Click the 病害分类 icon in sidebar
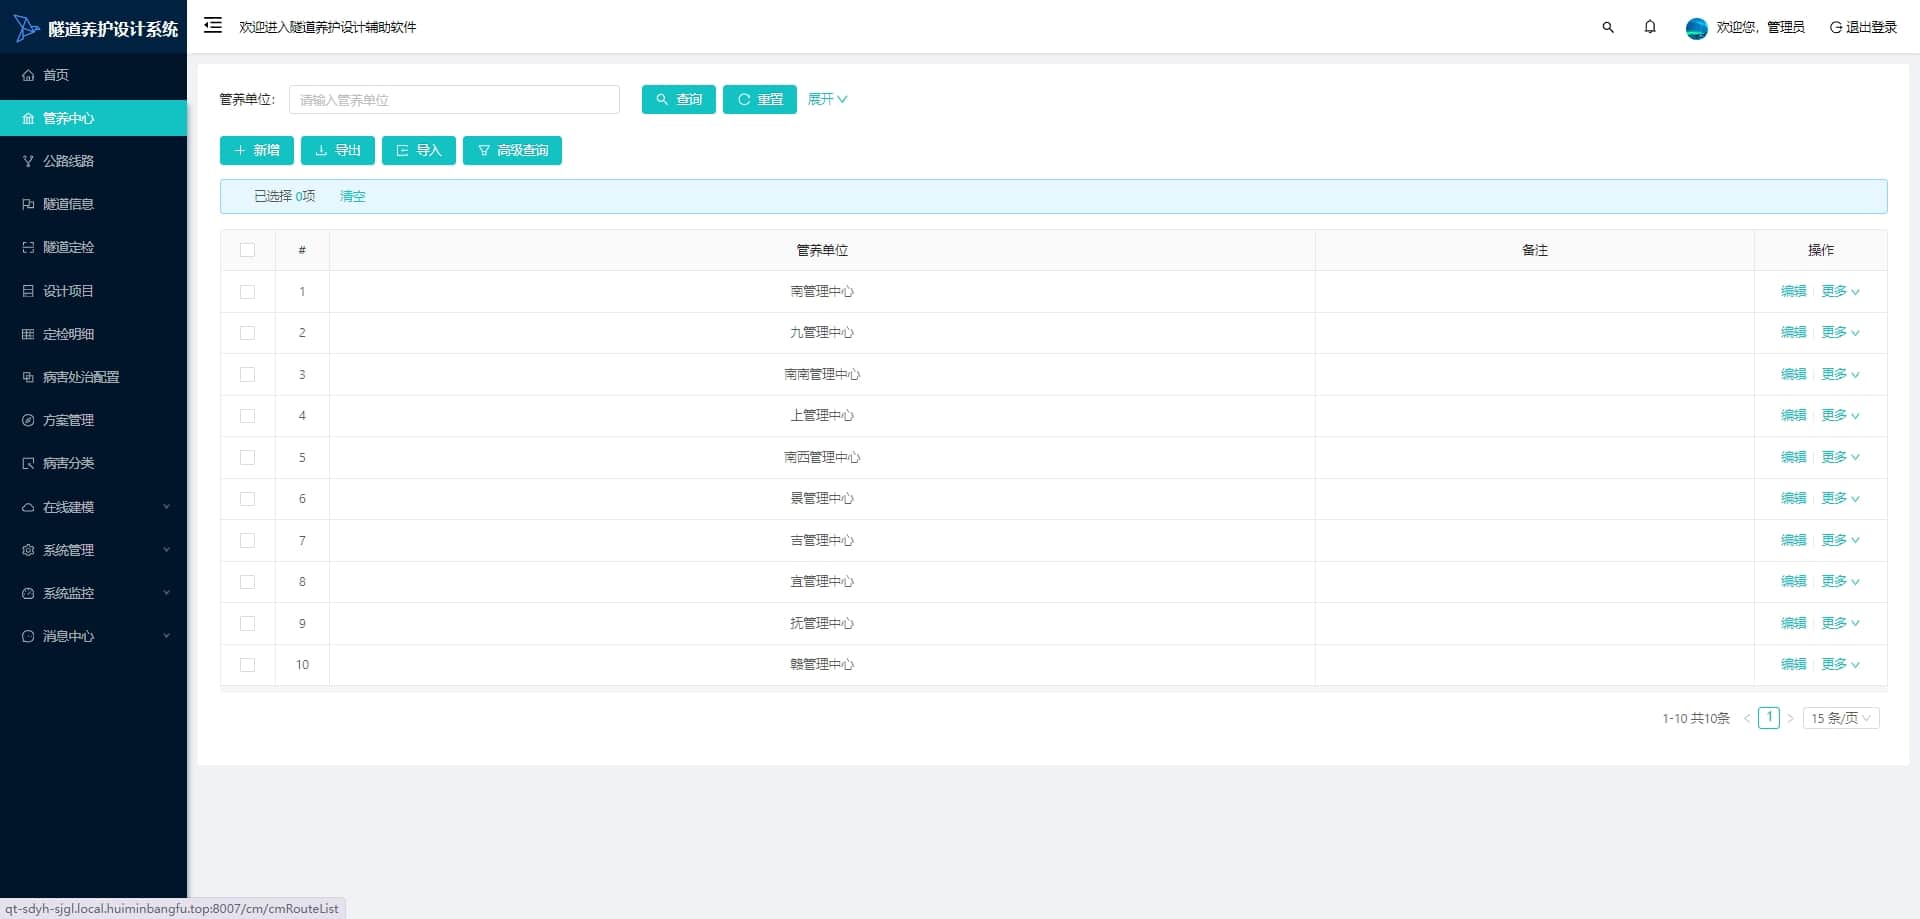 (x=28, y=463)
